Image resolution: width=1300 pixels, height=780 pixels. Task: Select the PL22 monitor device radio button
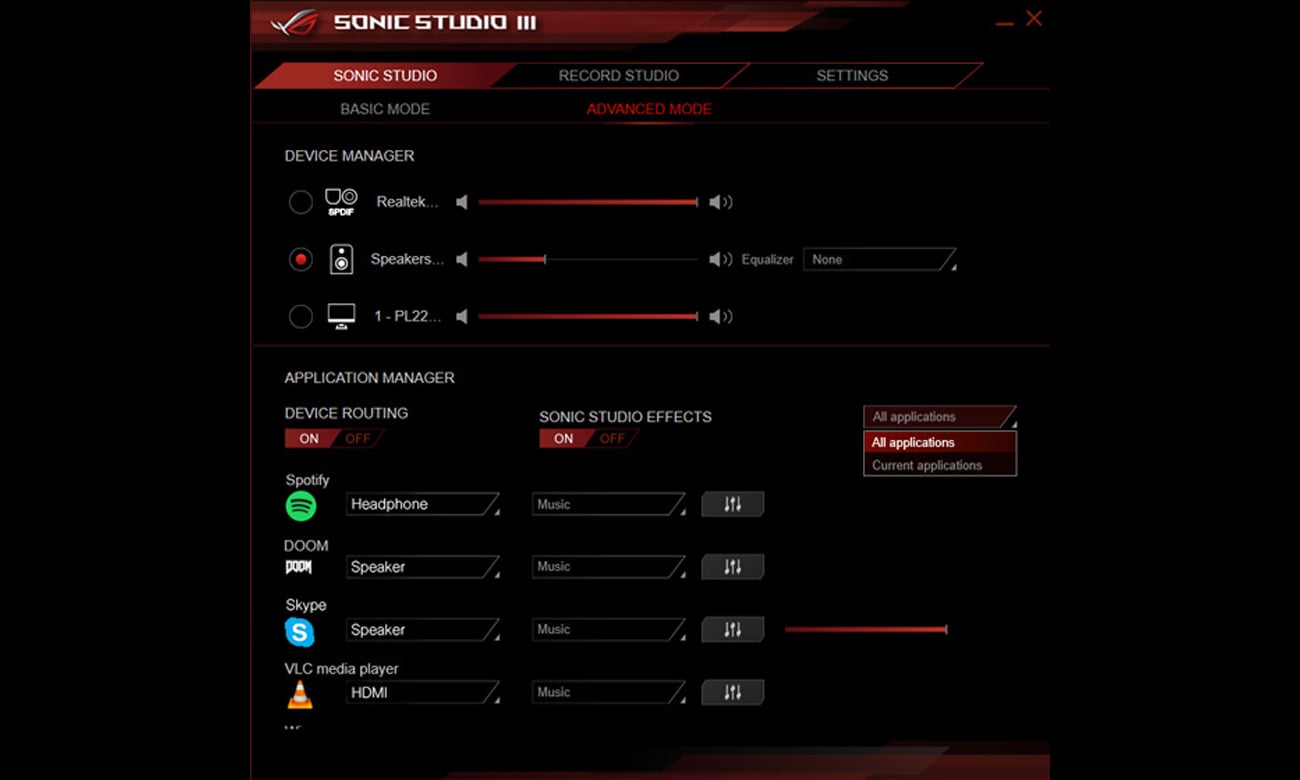point(301,317)
